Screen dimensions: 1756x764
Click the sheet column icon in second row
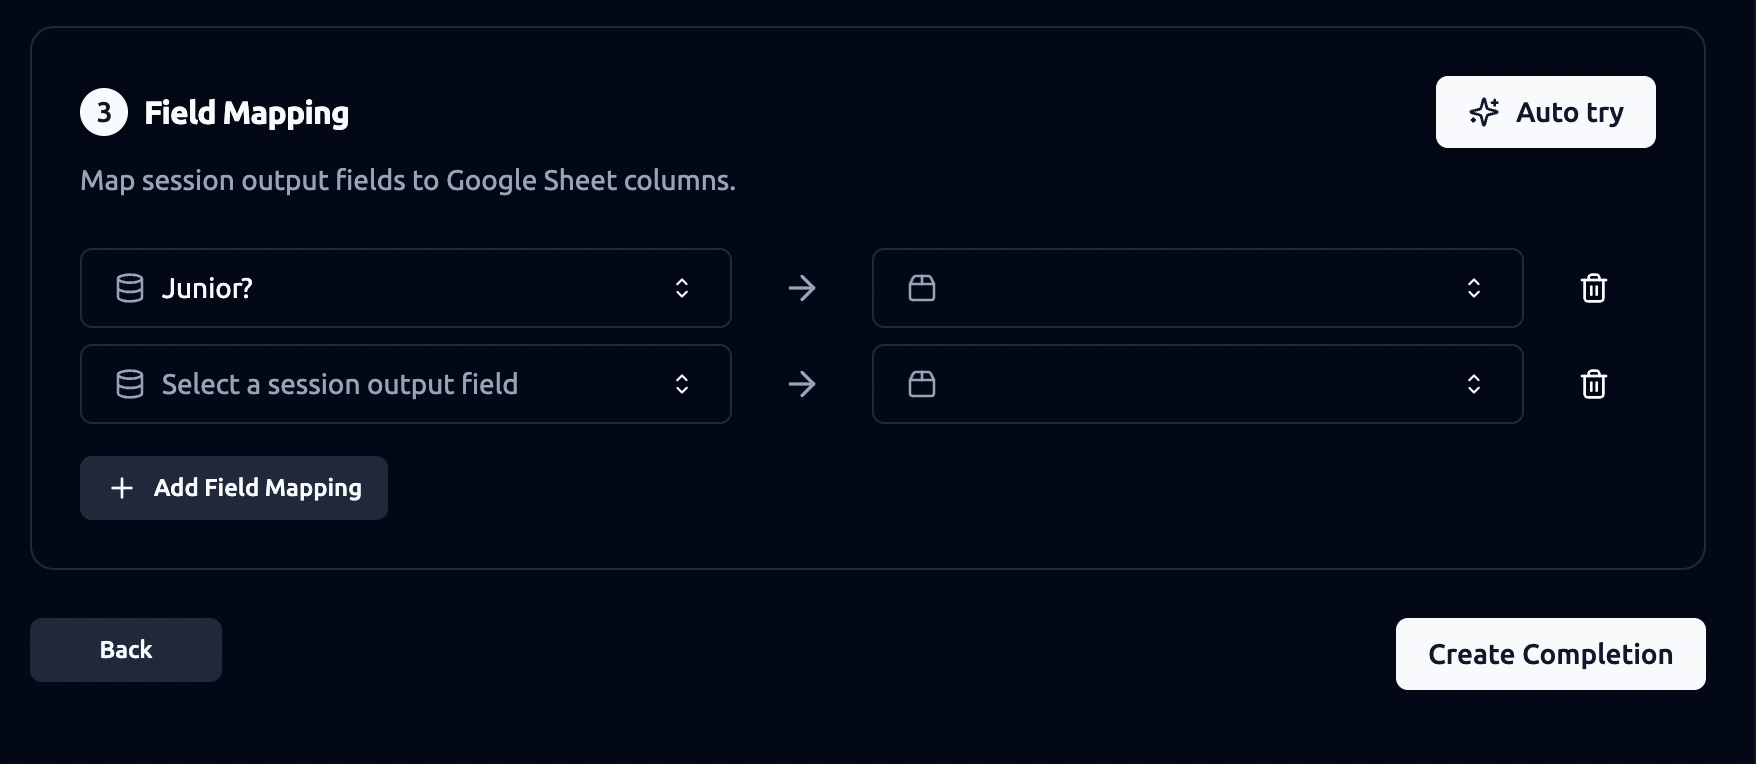tap(922, 384)
